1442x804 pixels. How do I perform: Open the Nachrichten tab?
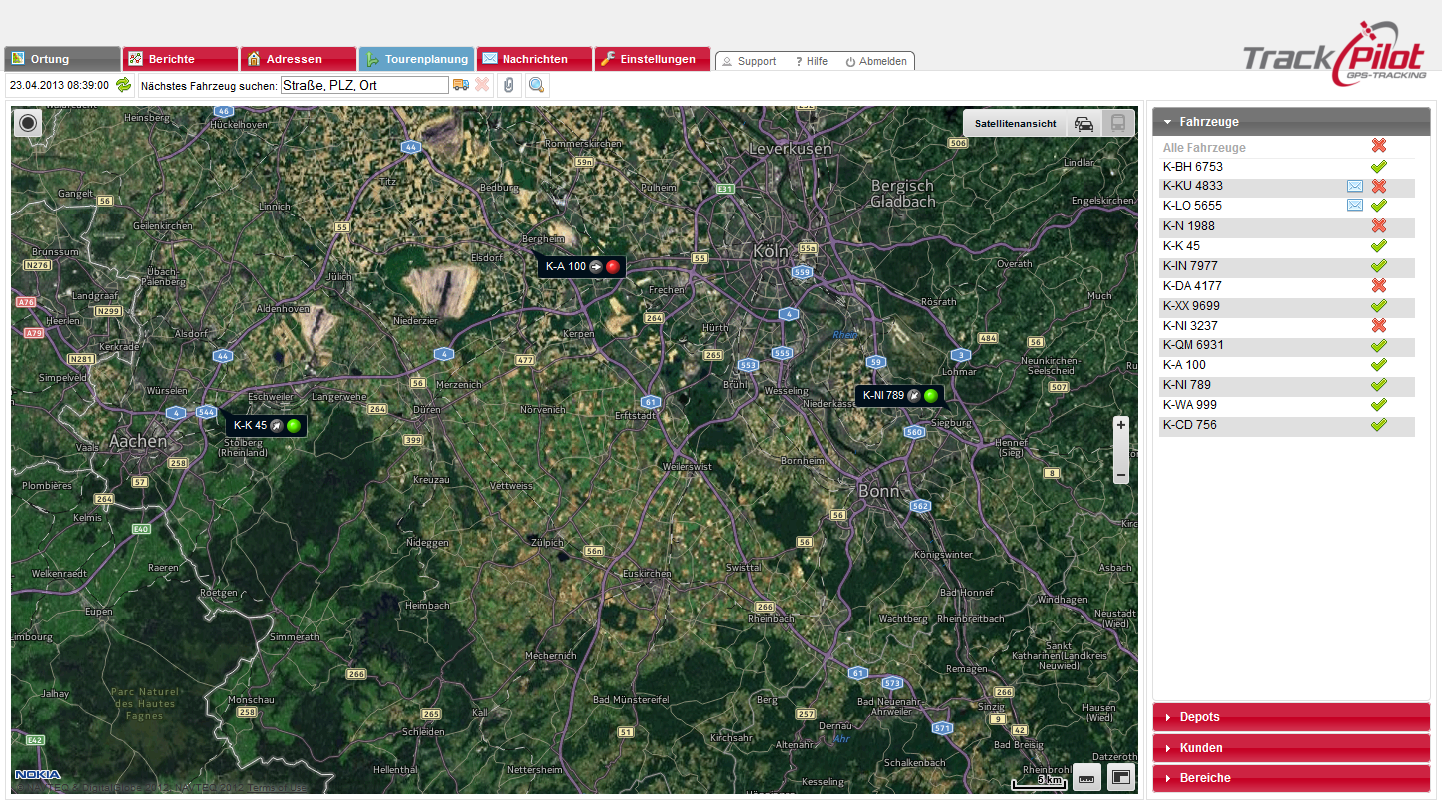click(534, 59)
